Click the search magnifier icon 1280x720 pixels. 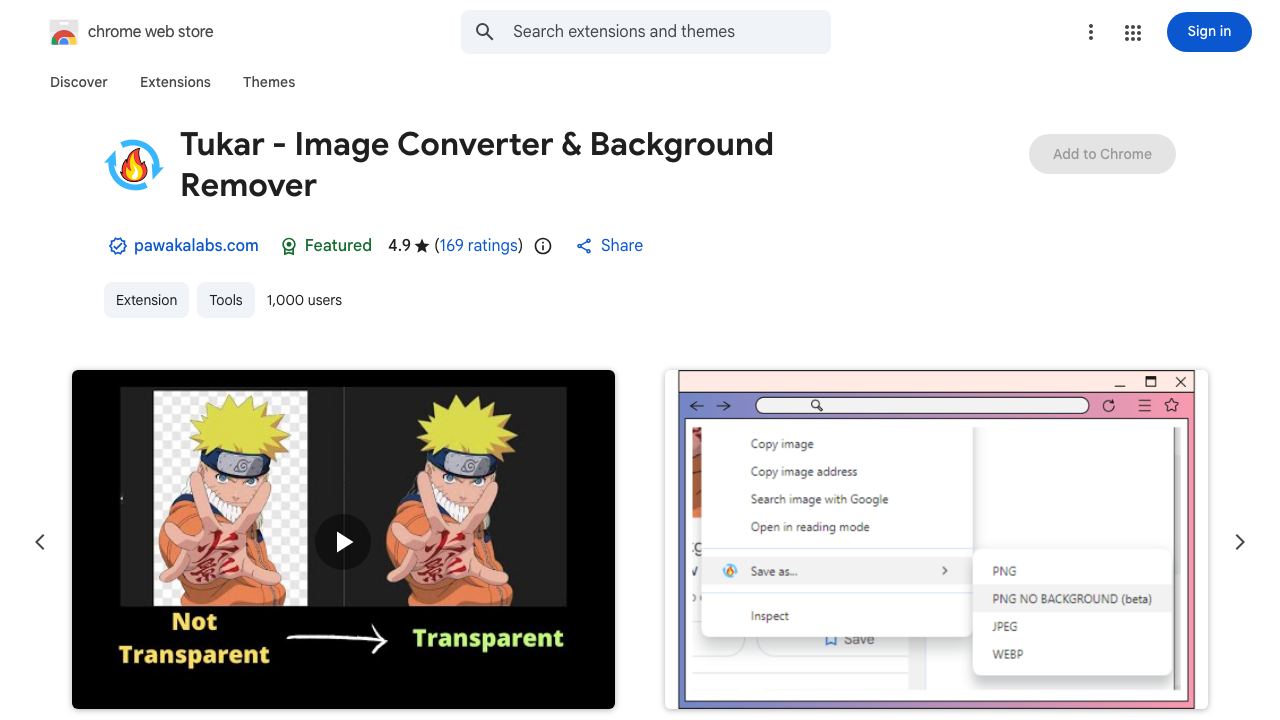coord(485,32)
